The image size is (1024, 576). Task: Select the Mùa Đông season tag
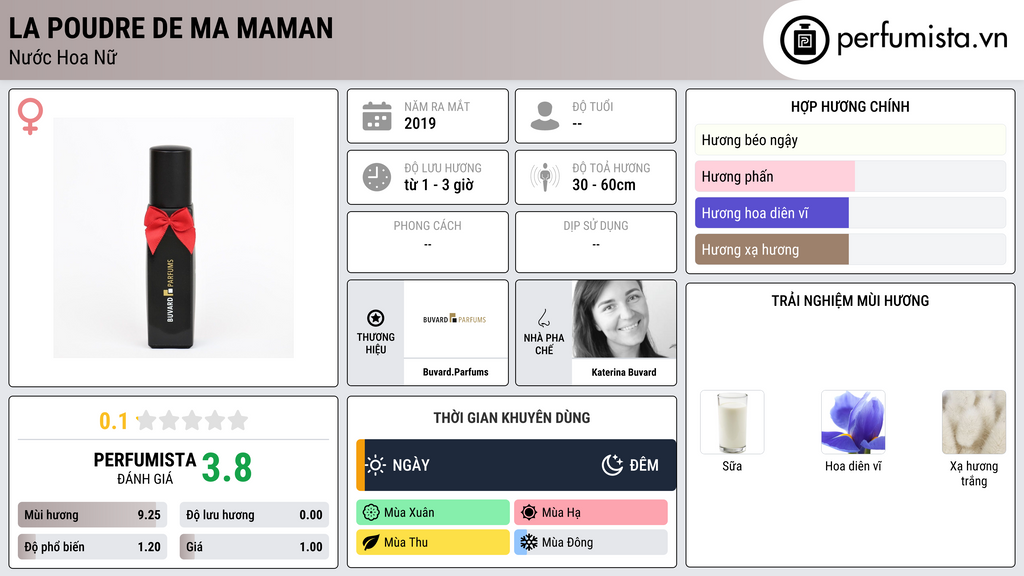[591, 542]
